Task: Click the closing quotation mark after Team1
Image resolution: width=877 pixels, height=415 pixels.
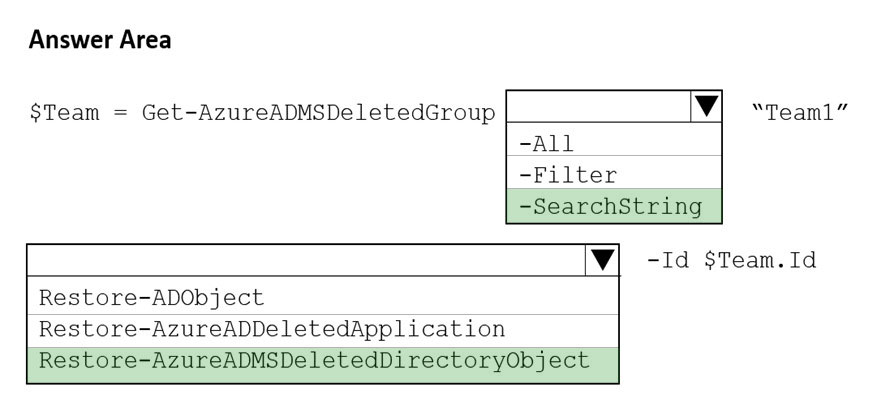Action: pyautogui.click(x=842, y=107)
